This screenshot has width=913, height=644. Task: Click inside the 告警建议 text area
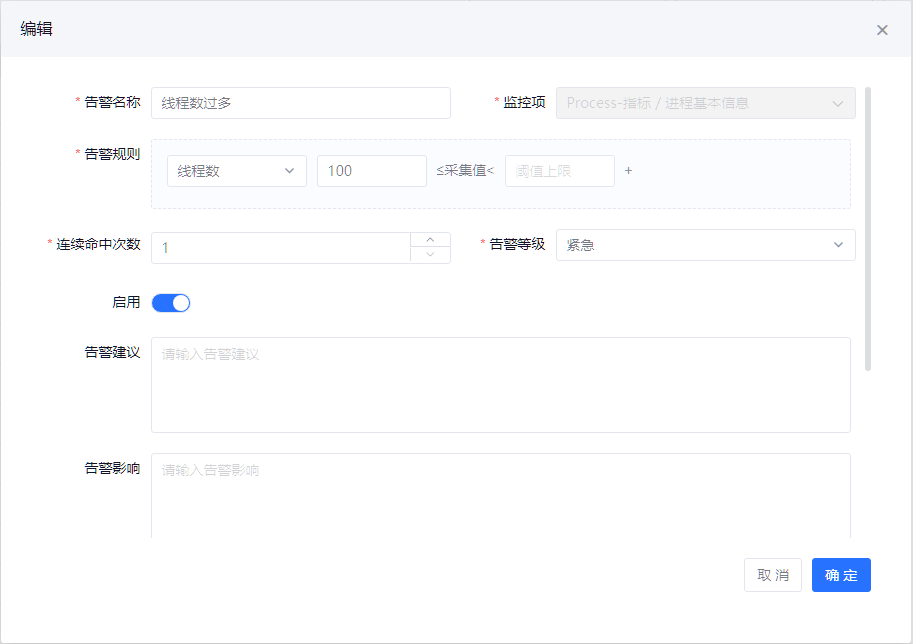tap(500, 385)
